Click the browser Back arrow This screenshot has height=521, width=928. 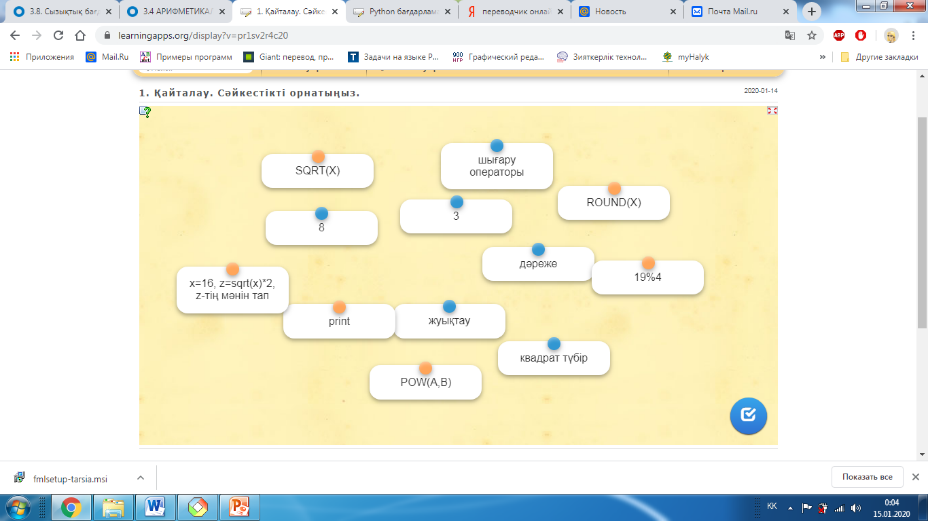[15, 36]
